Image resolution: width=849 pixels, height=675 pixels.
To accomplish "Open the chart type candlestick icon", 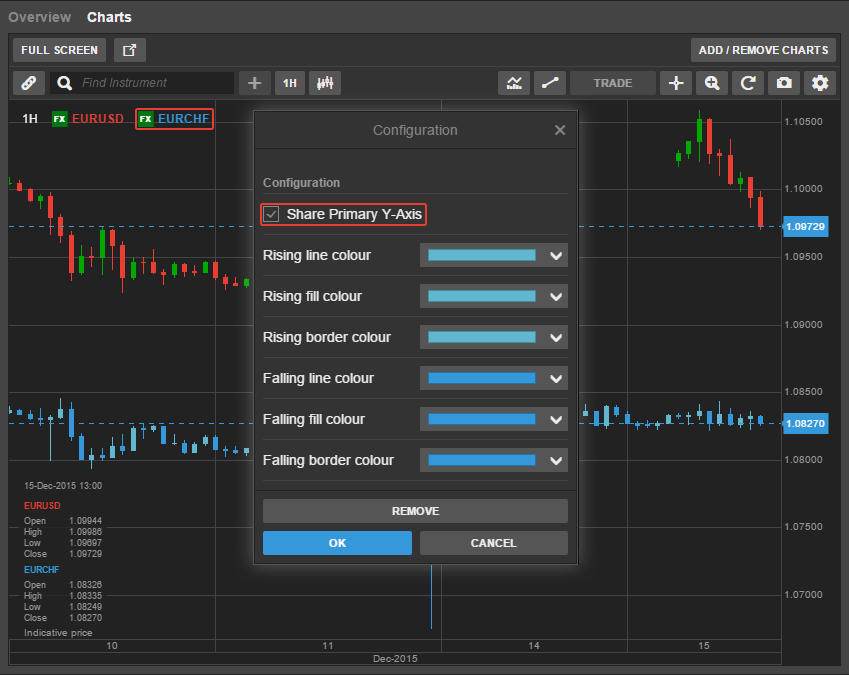I will 324,83.
